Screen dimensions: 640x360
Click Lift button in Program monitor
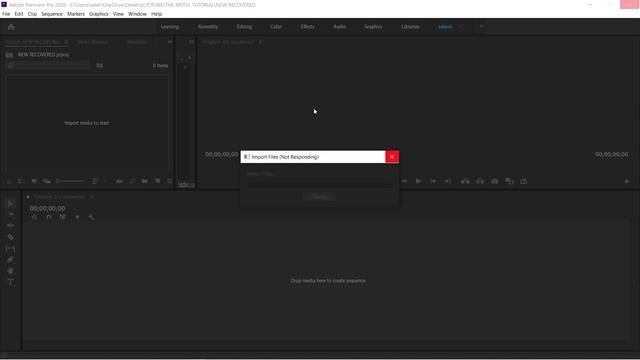point(465,181)
